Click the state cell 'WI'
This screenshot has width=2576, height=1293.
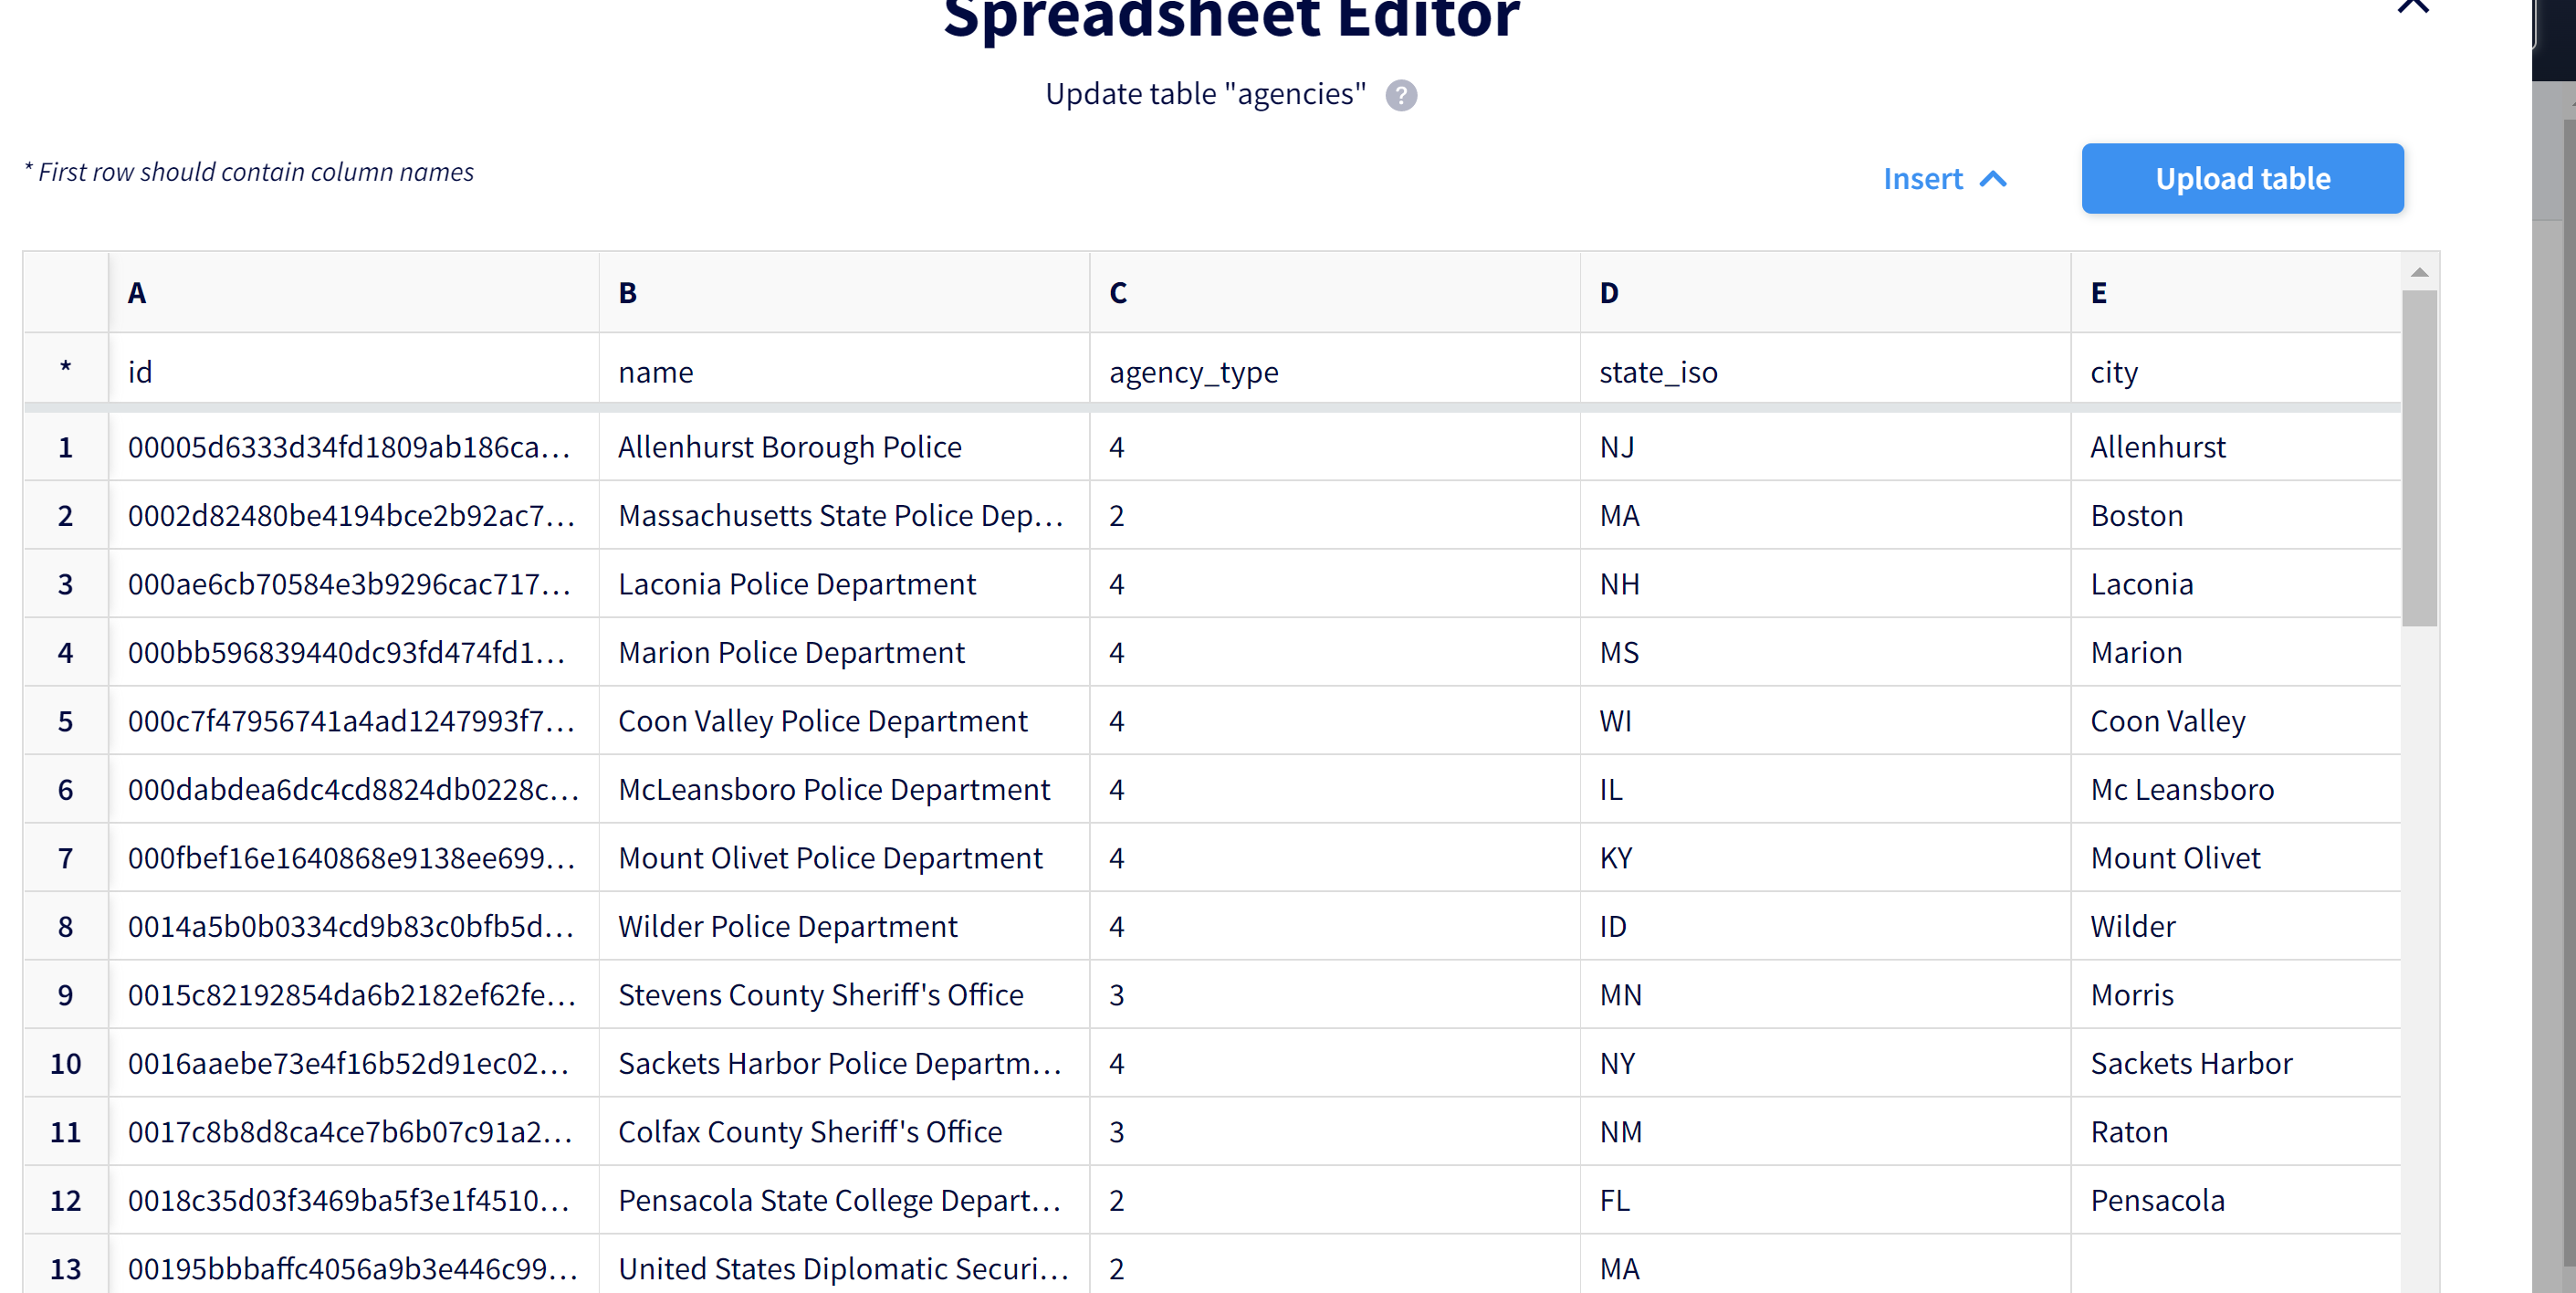click(x=1825, y=721)
